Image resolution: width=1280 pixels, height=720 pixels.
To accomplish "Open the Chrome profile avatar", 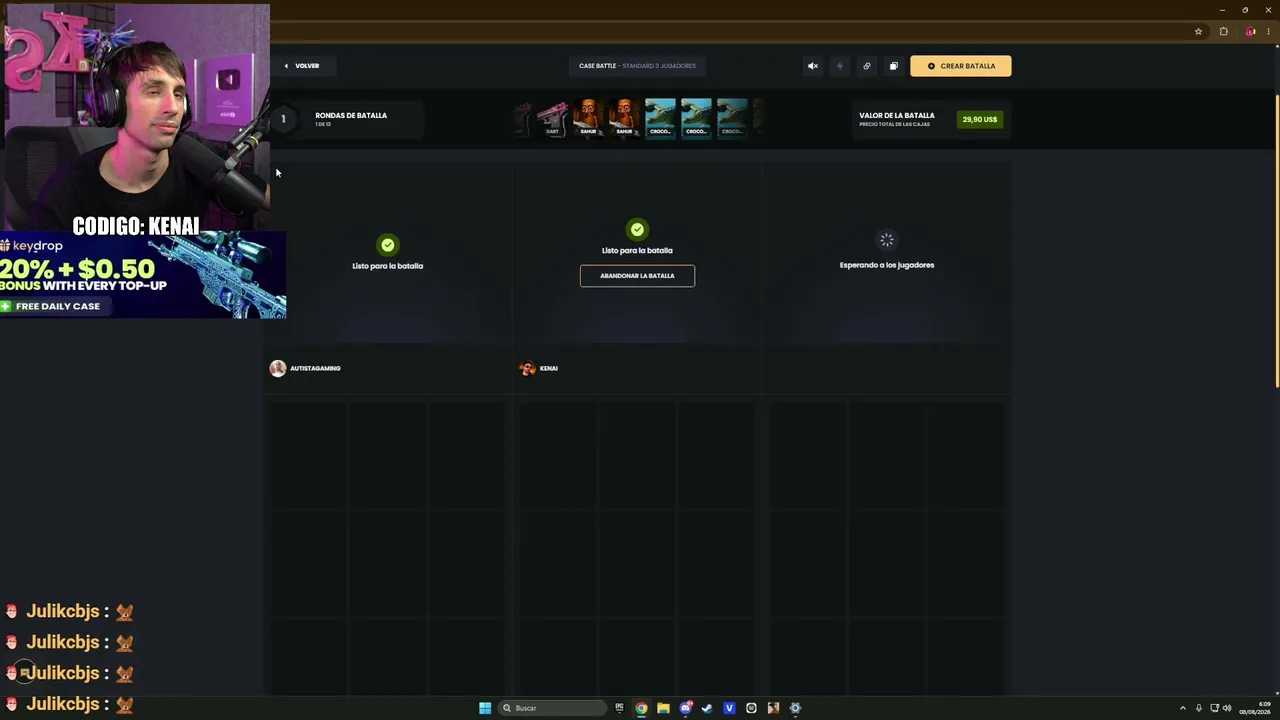I will (1250, 32).
